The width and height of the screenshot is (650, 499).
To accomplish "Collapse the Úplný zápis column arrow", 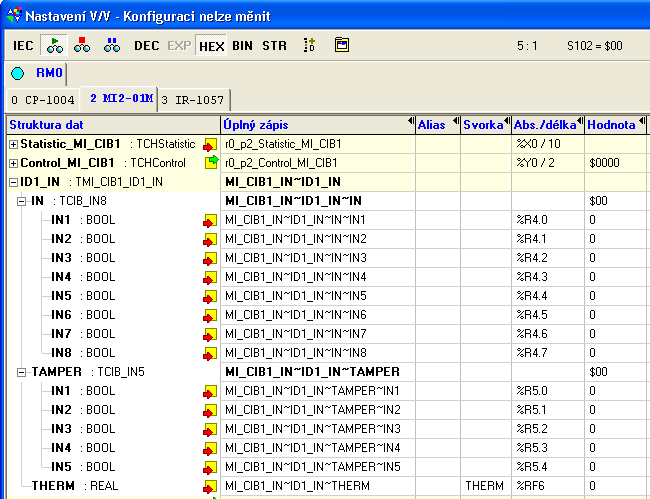I will (411, 121).
